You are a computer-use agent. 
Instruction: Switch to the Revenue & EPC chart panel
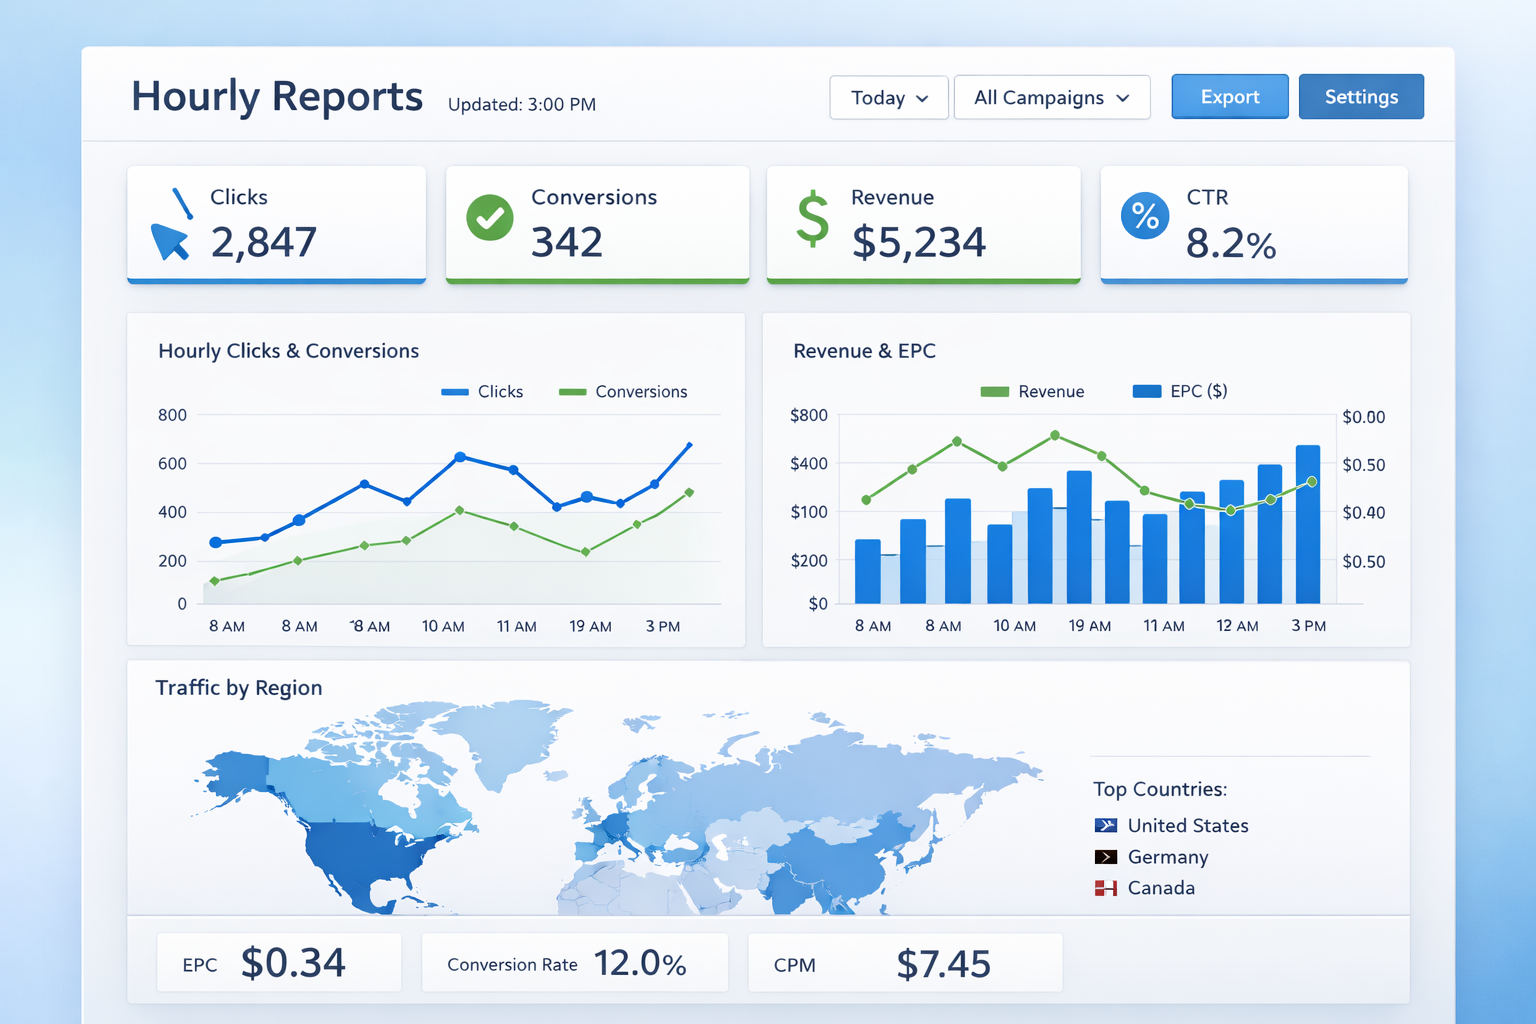coord(864,351)
